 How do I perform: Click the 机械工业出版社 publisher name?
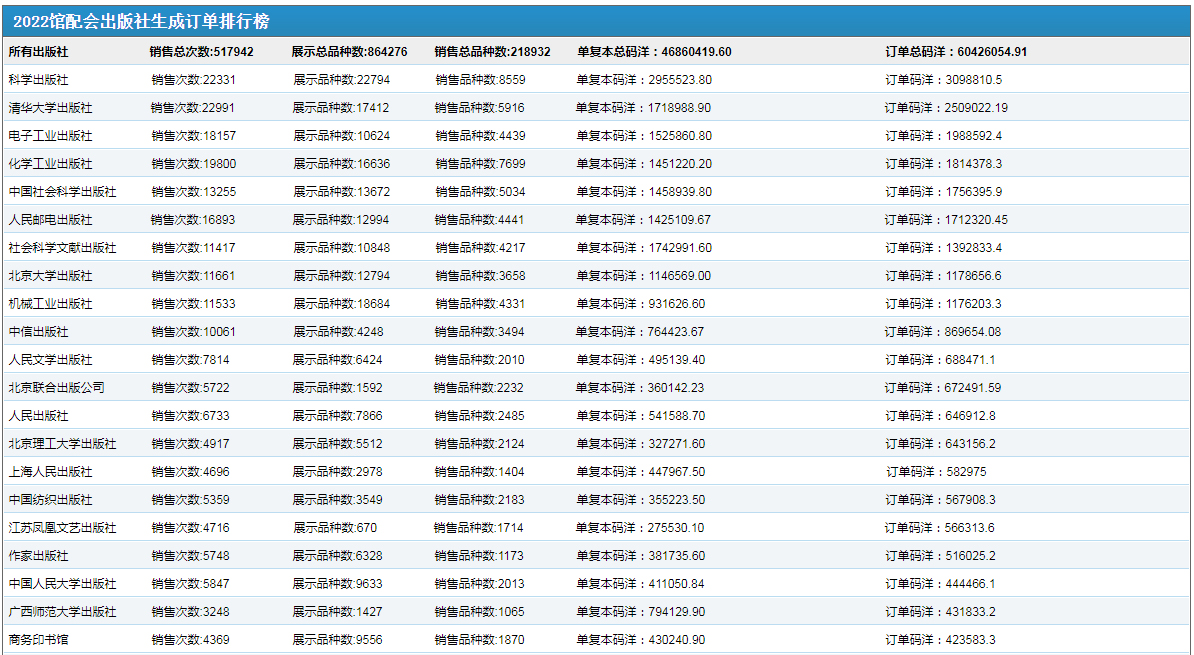(50, 304)
